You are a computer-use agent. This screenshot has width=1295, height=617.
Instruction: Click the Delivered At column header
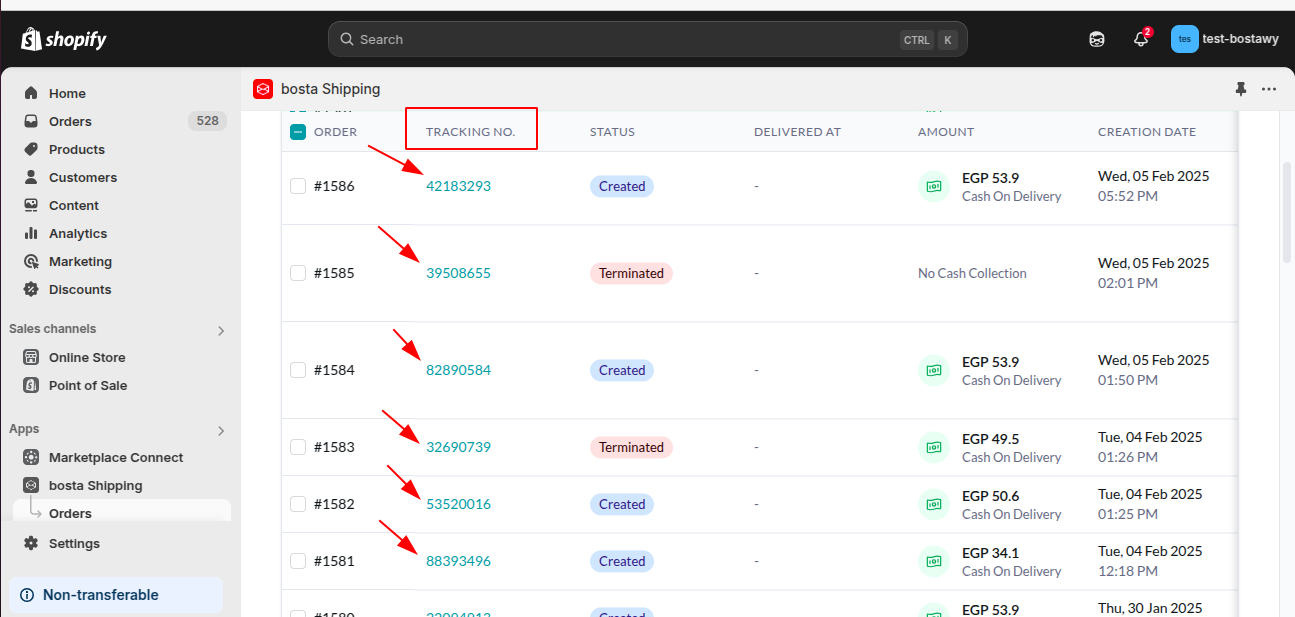(x=797, y=131)
